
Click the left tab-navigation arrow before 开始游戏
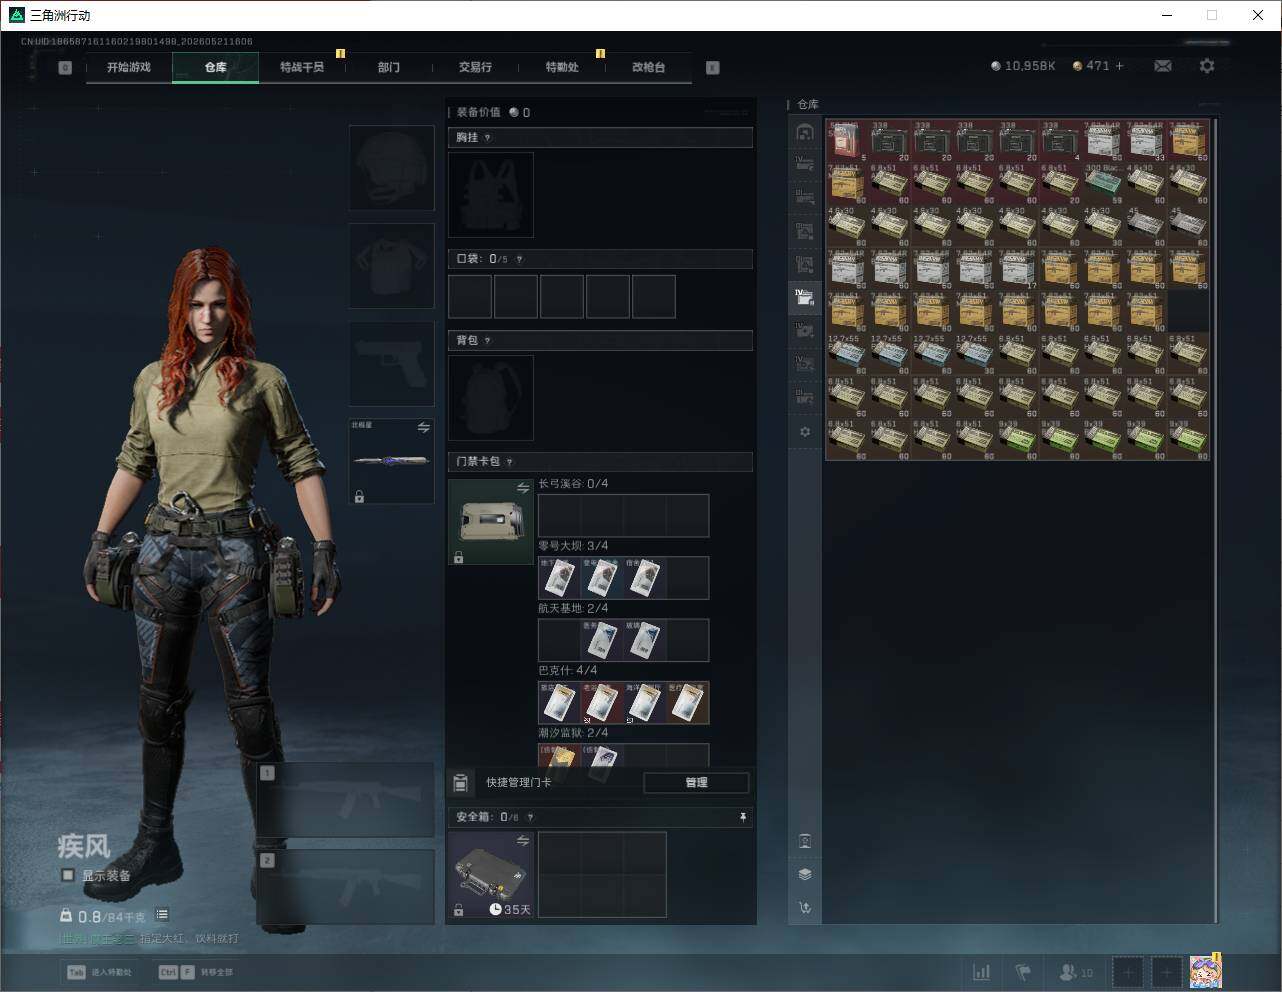[x=65, y=68]
